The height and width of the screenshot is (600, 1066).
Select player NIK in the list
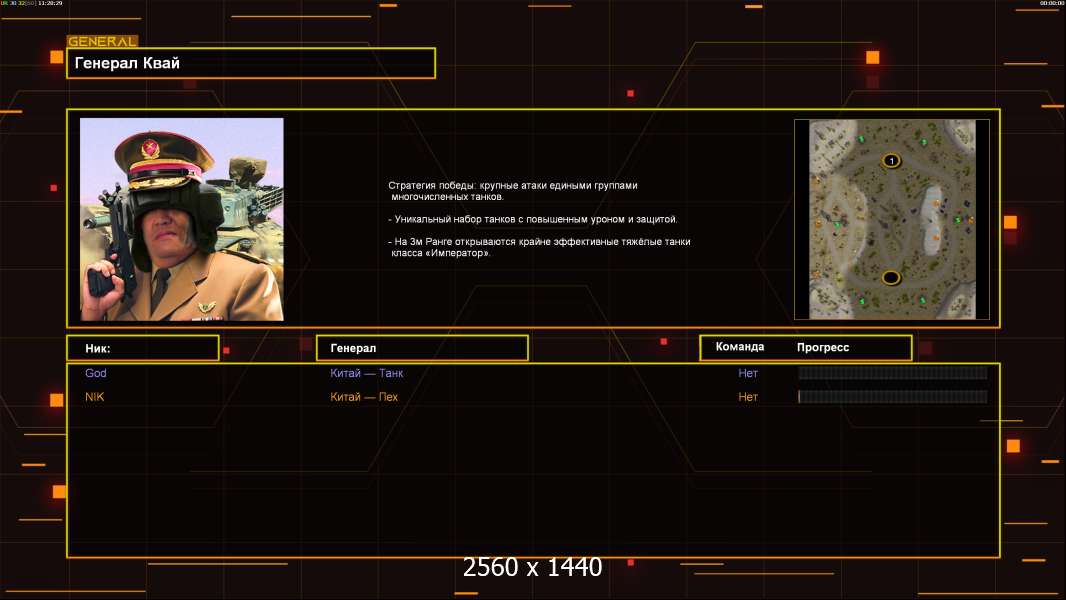[95, 397]
